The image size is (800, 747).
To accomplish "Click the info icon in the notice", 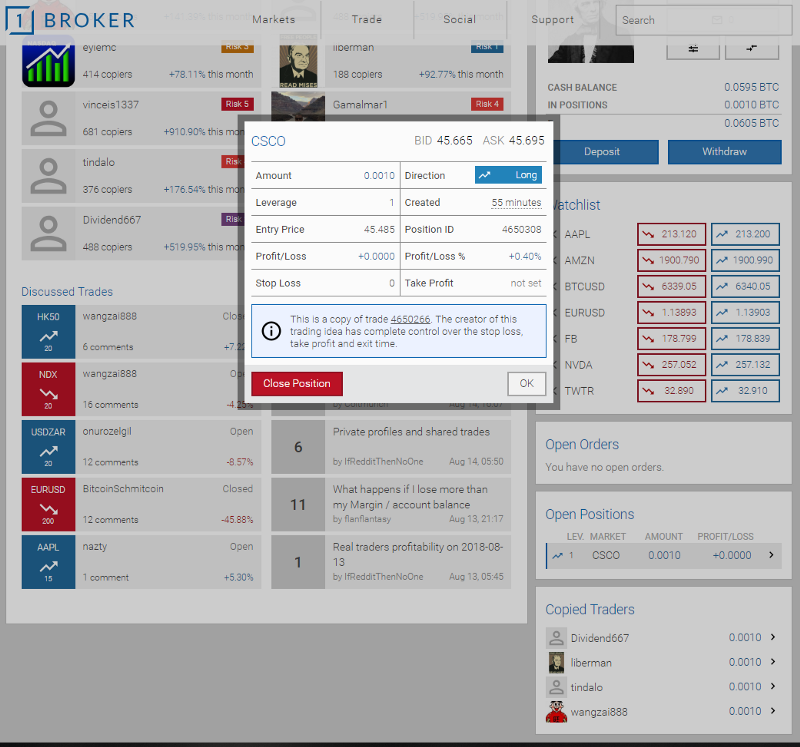I will click(271, 331).
